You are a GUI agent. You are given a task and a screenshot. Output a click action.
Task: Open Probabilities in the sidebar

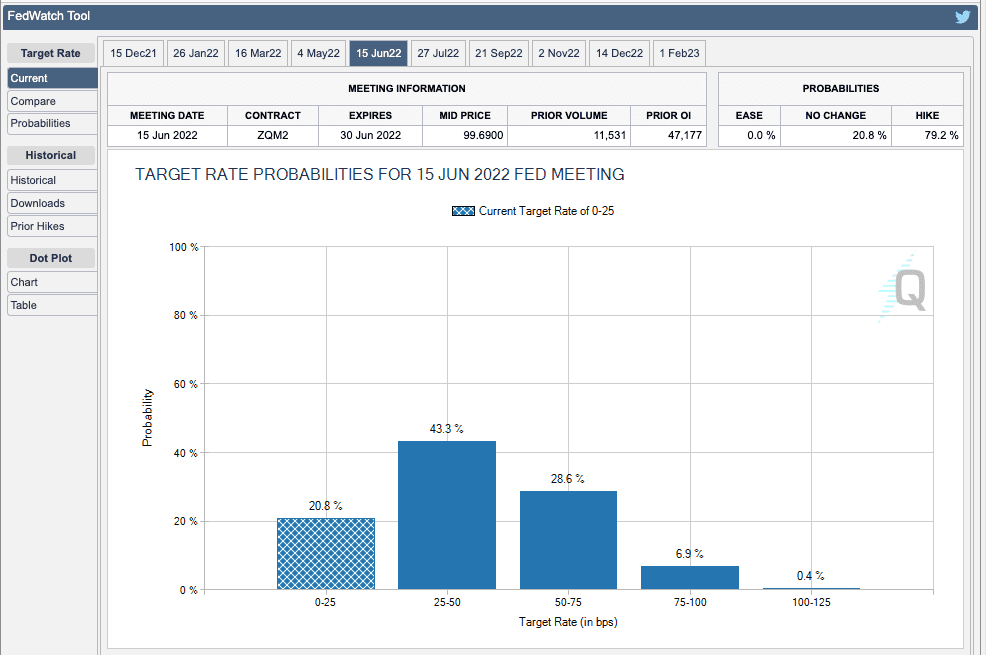click(x=52, y=123)
